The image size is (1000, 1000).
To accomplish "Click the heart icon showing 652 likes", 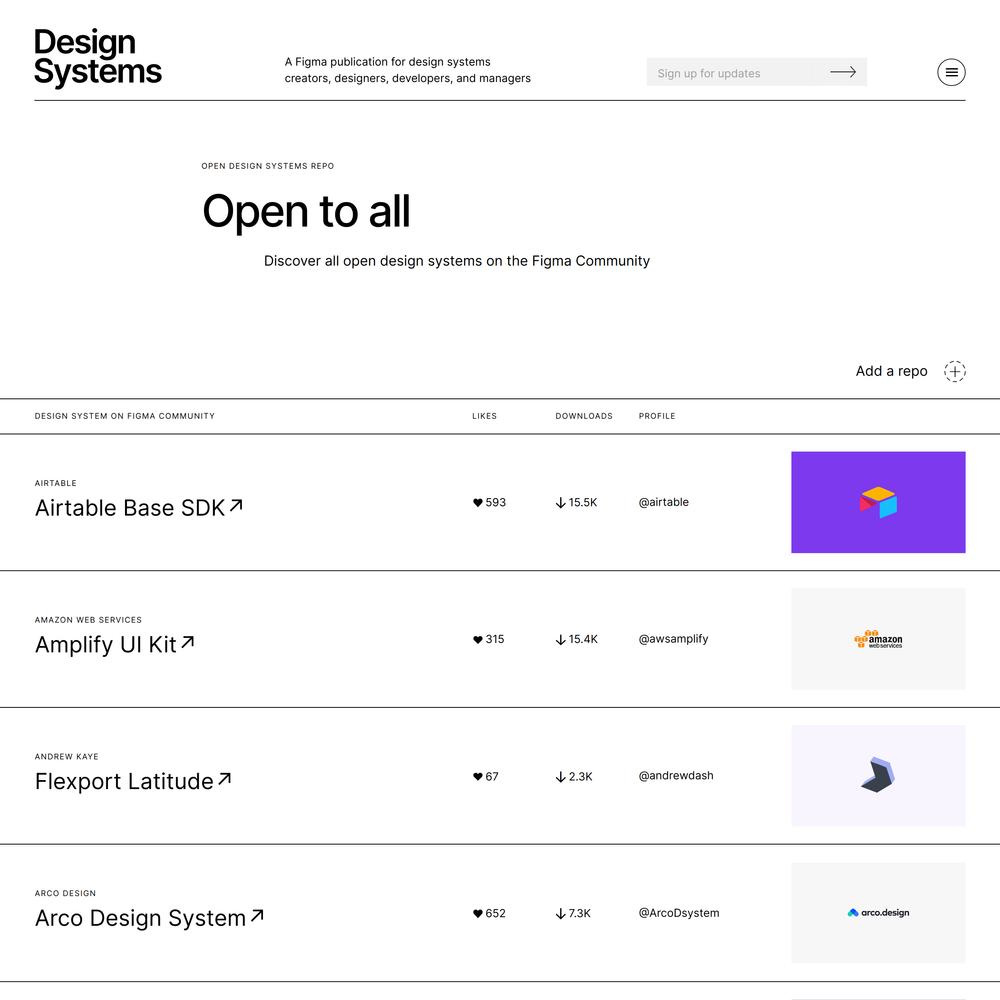I will (x=478, y=913).
